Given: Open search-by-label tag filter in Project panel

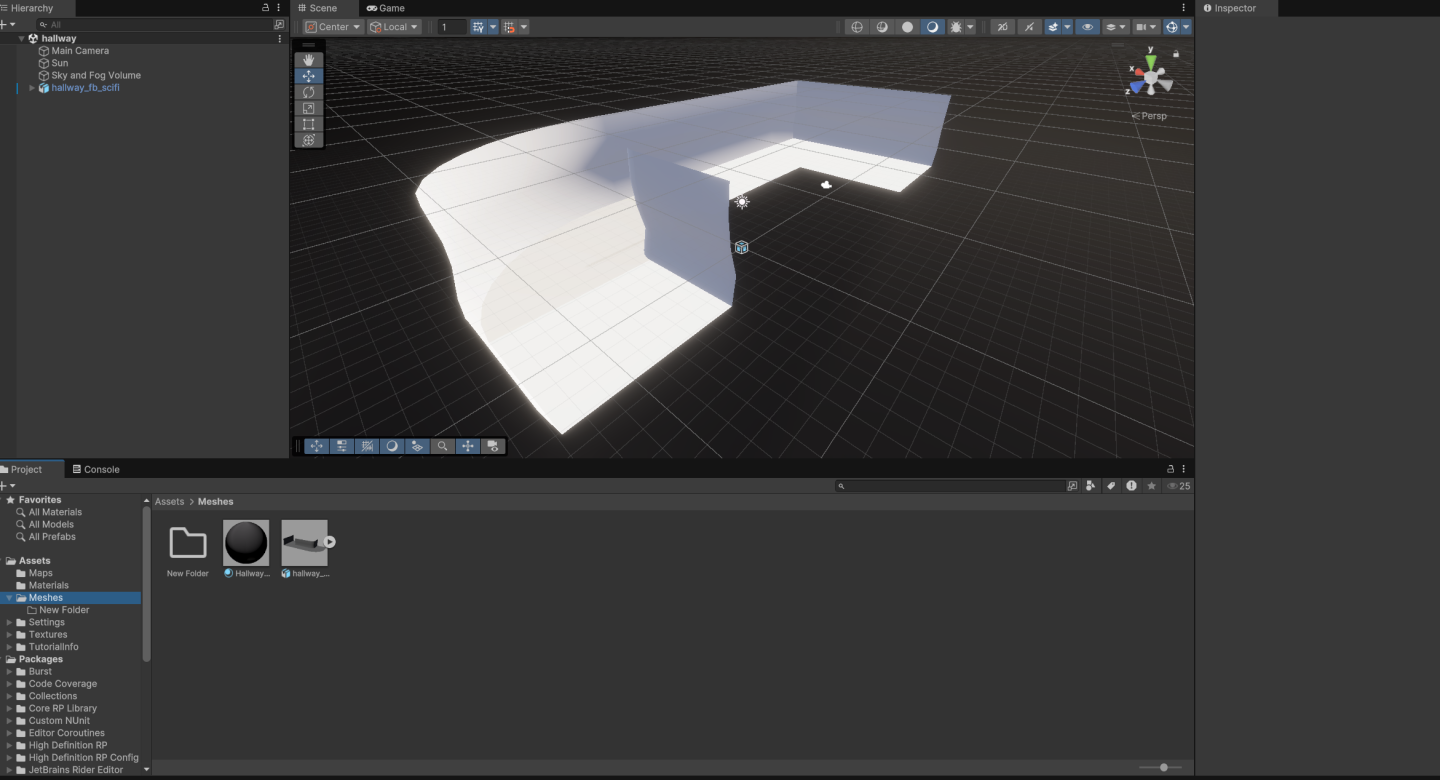Looking at the screenshot, I should (1111, 486).
